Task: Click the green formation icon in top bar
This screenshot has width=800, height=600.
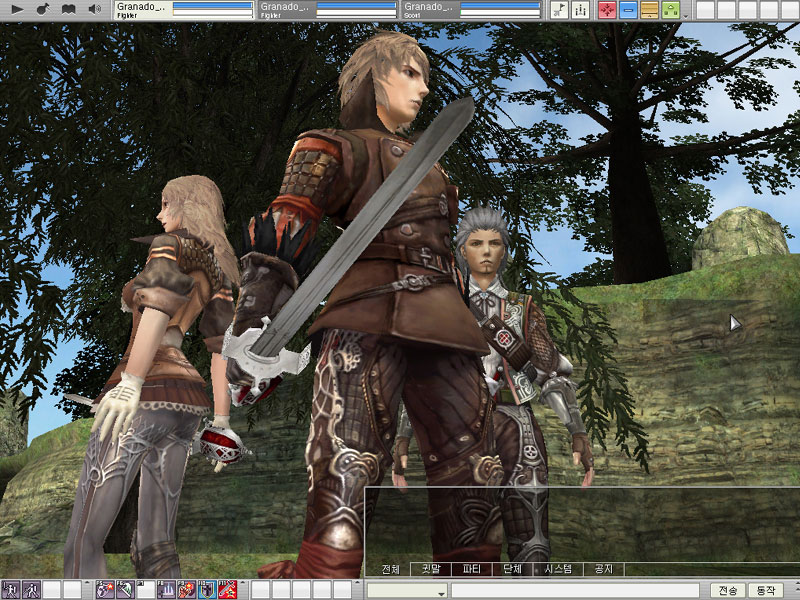Action: (x=670, y=10)
